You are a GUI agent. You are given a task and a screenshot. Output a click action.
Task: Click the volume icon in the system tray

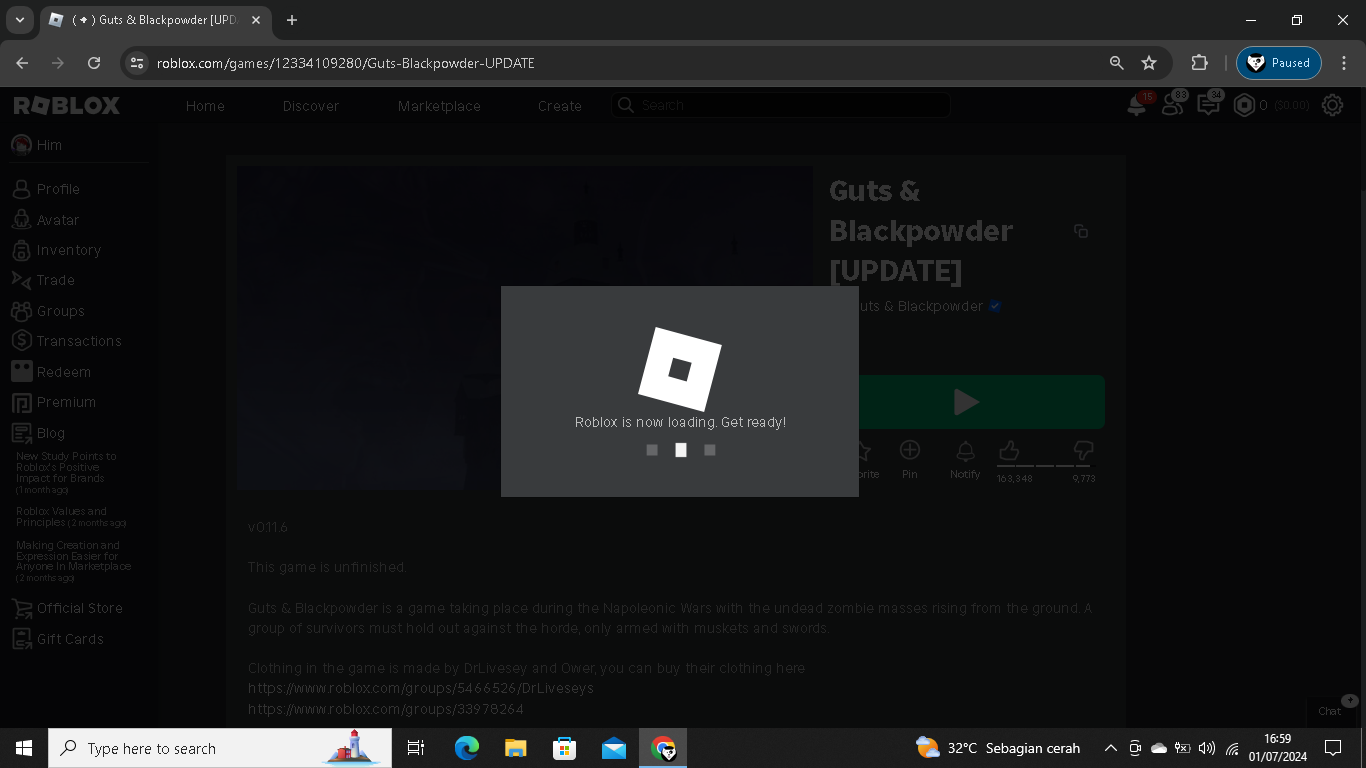coord(1207,748)
